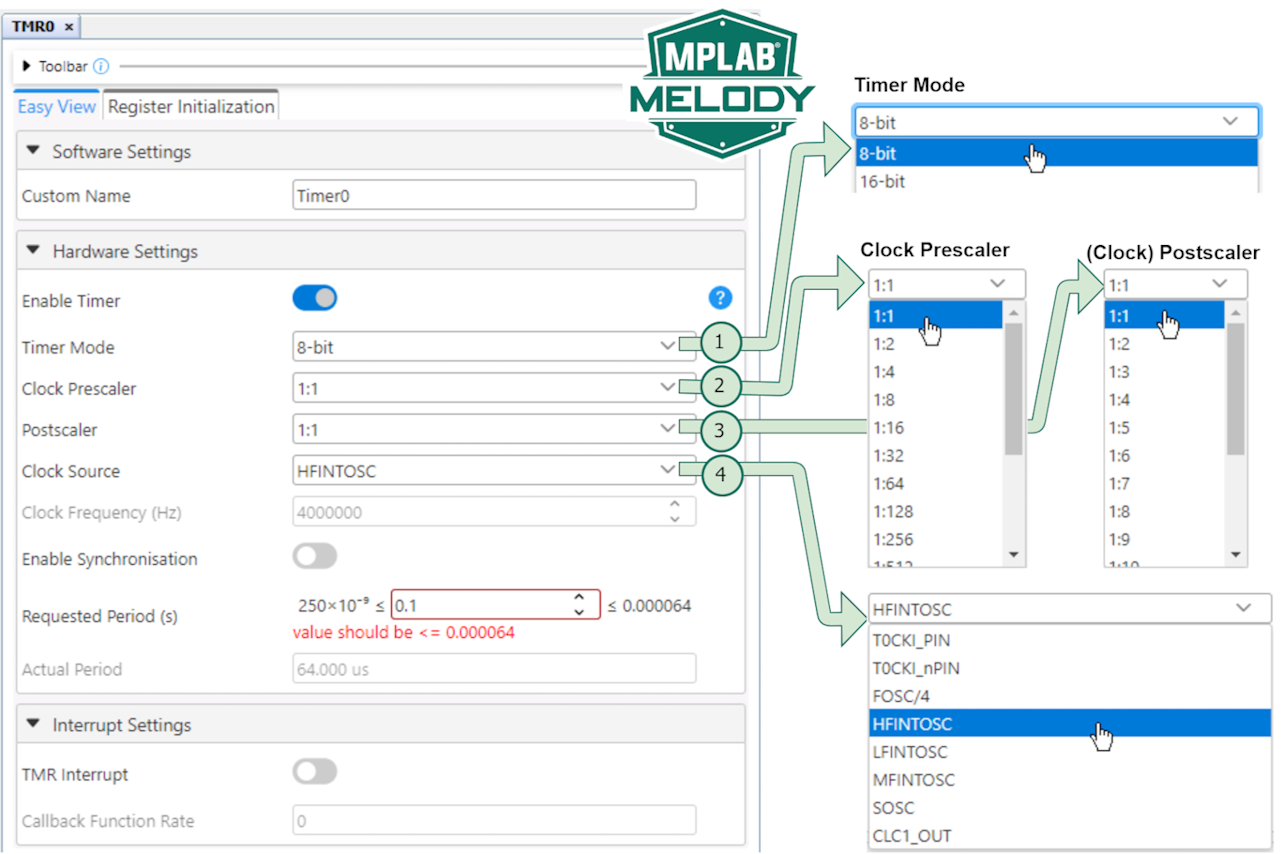1283x854 pixels.
Task: Select 1:1 in Postscaler list
Action: [x=1163, y=316]
